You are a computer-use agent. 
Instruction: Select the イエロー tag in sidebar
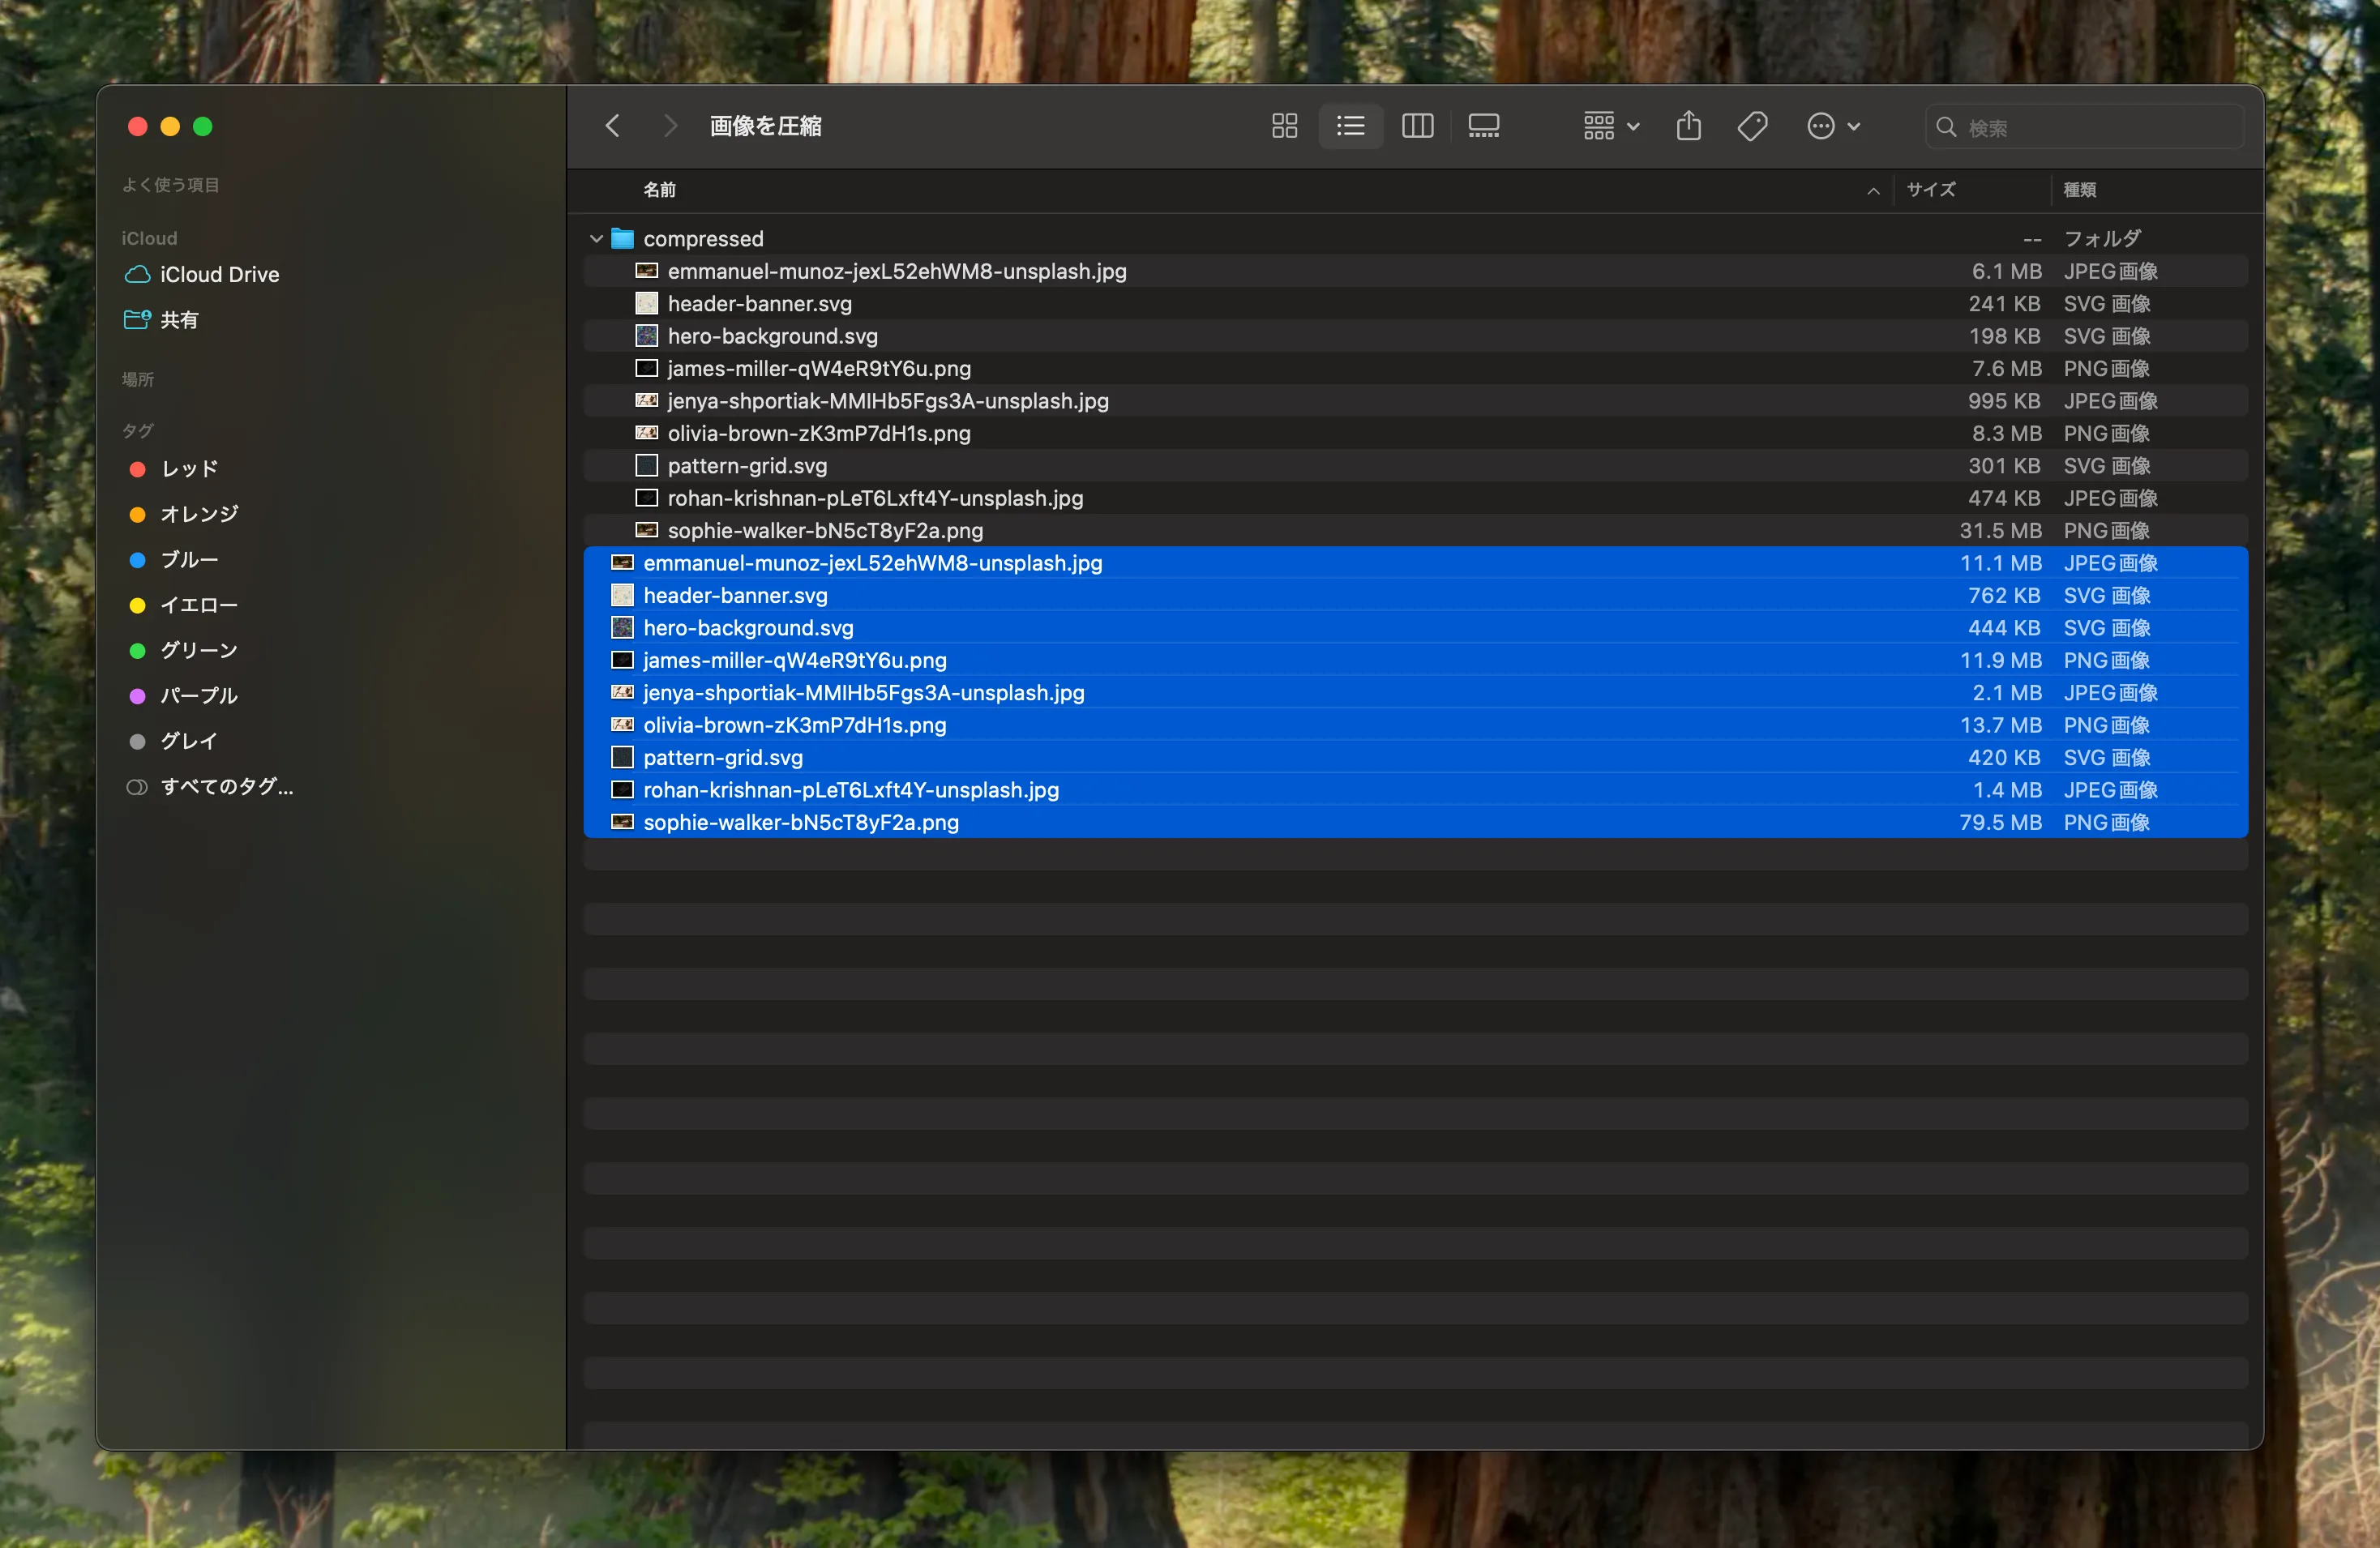(185, 605)
